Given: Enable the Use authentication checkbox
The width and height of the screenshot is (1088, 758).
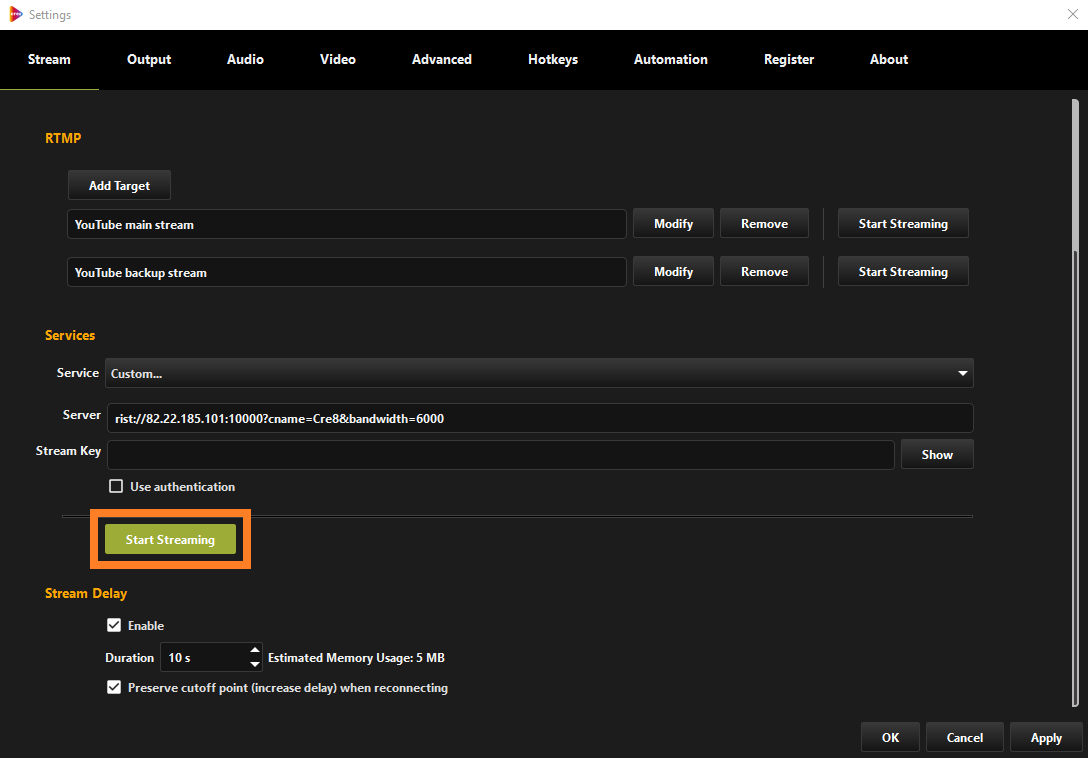Looking at the screenshot, I should [115, 486].
